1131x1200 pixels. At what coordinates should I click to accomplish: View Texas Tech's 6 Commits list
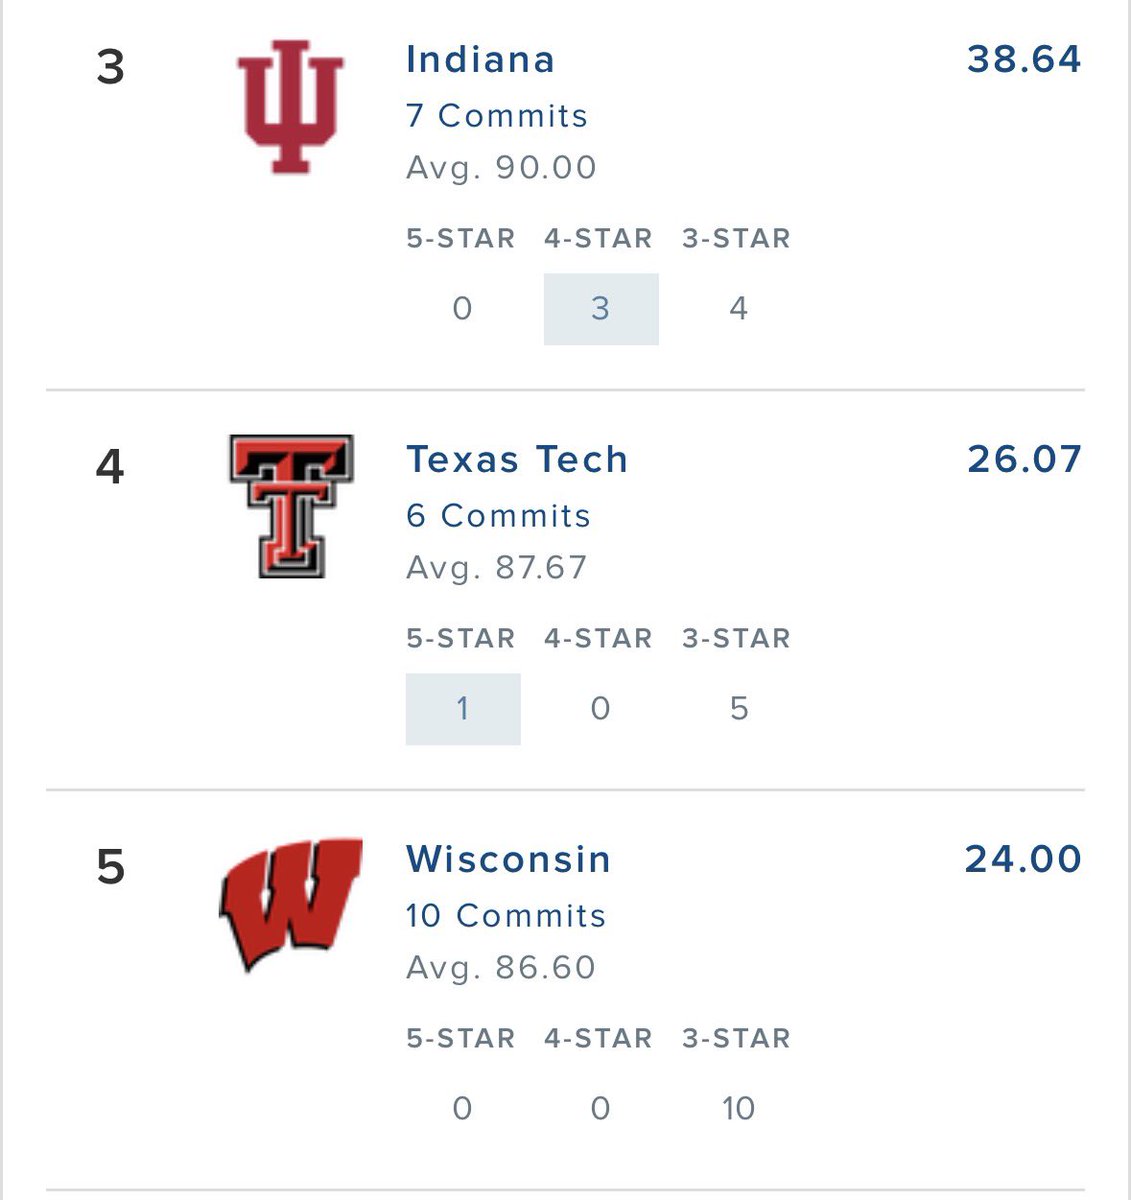[x=498, y=515]
